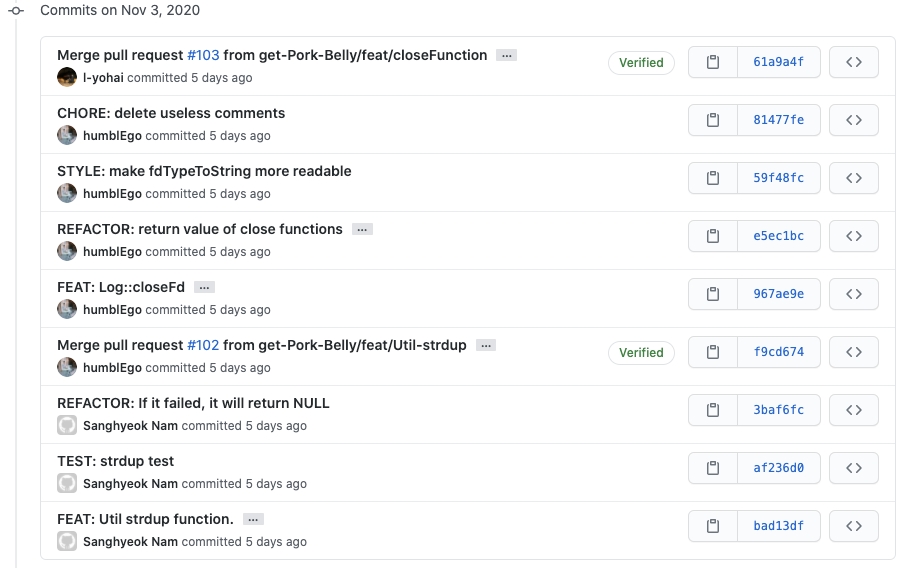This screenshot has height=572, width=904.
Task: Open "TEST: strdup test" commit
Action: (x=115, y=461)
